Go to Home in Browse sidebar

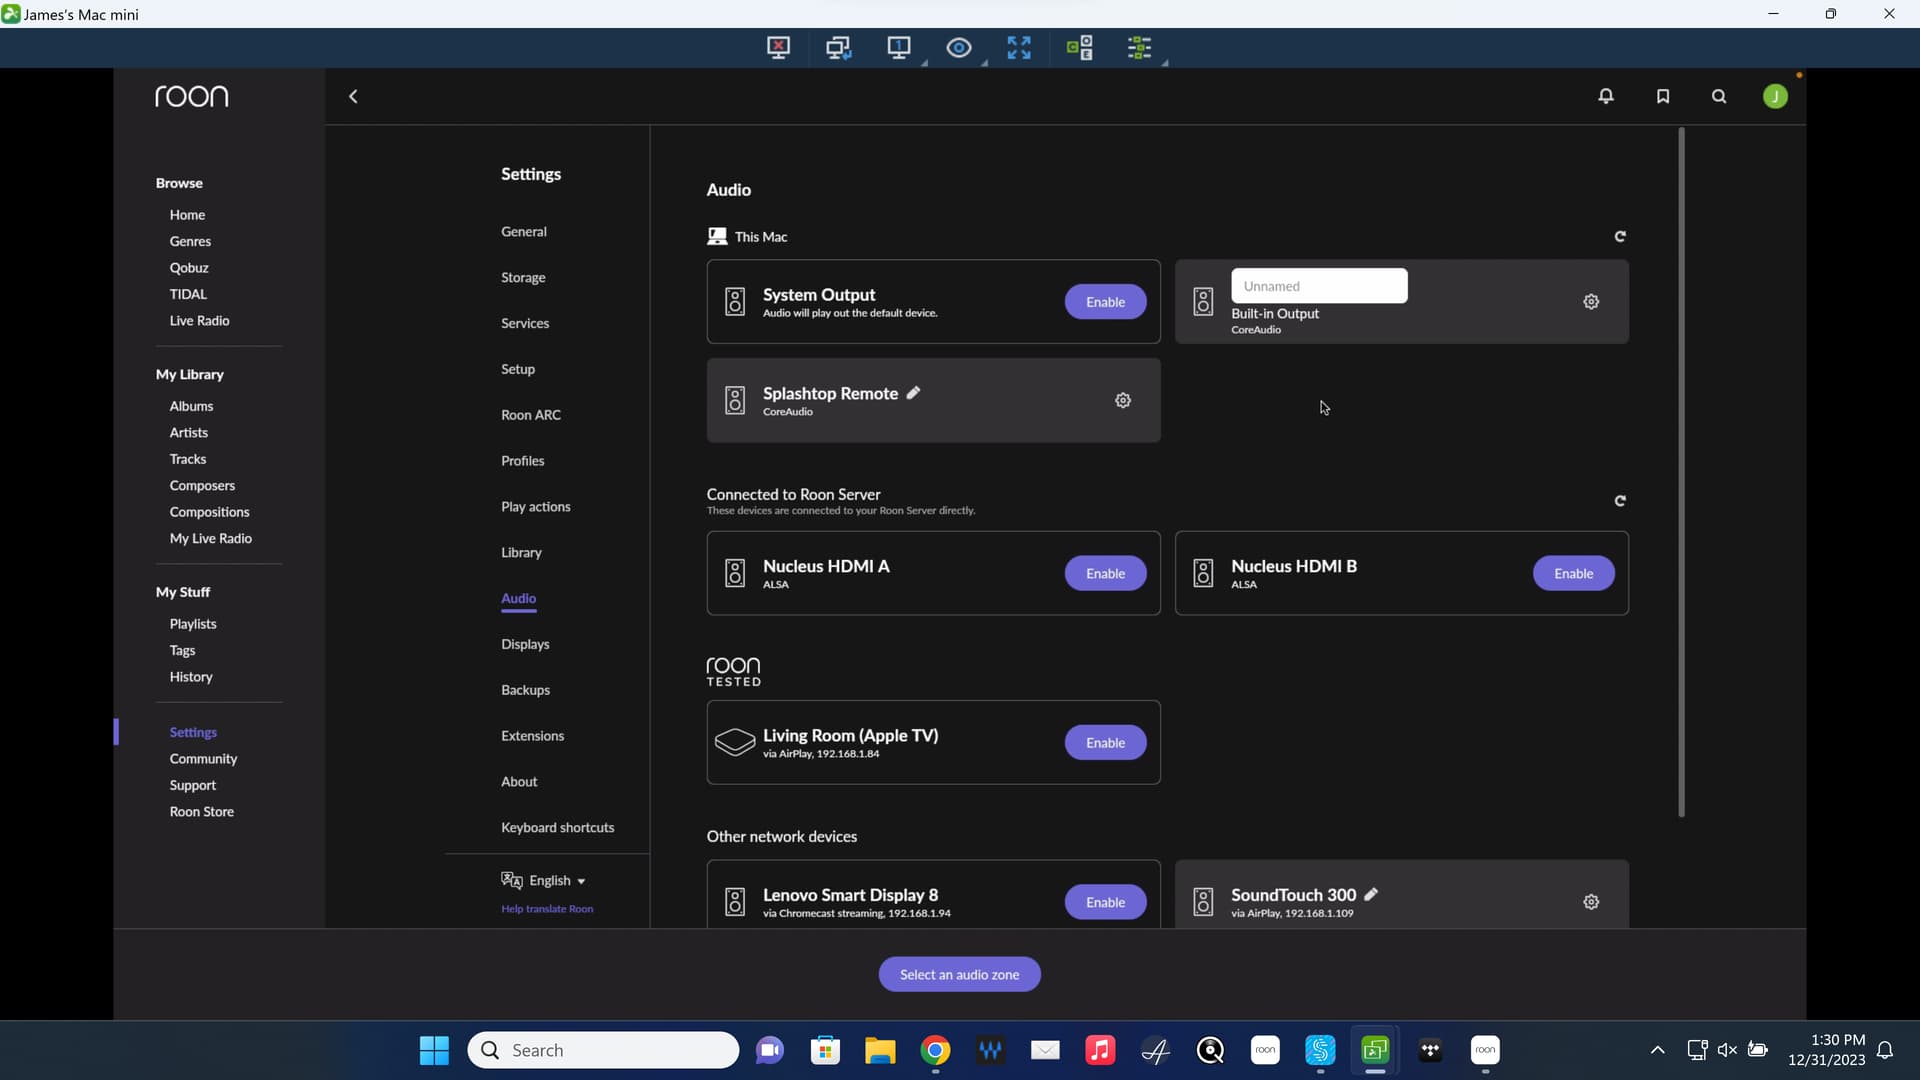pyautogui.click(x=187, y=215)
